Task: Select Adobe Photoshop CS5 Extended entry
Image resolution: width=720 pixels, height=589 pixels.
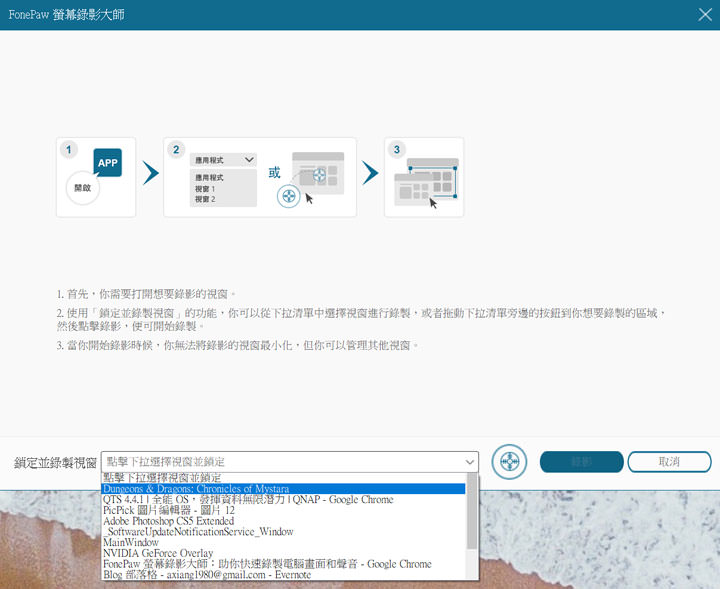Action: click(x=283, y=521)
